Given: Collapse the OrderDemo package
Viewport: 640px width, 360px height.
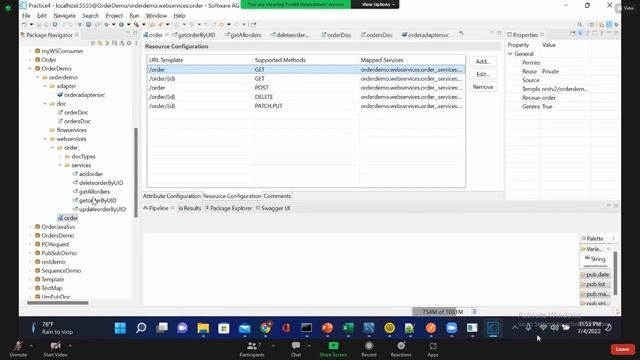Looking at the screenshot, I should (x=30, y=69).
